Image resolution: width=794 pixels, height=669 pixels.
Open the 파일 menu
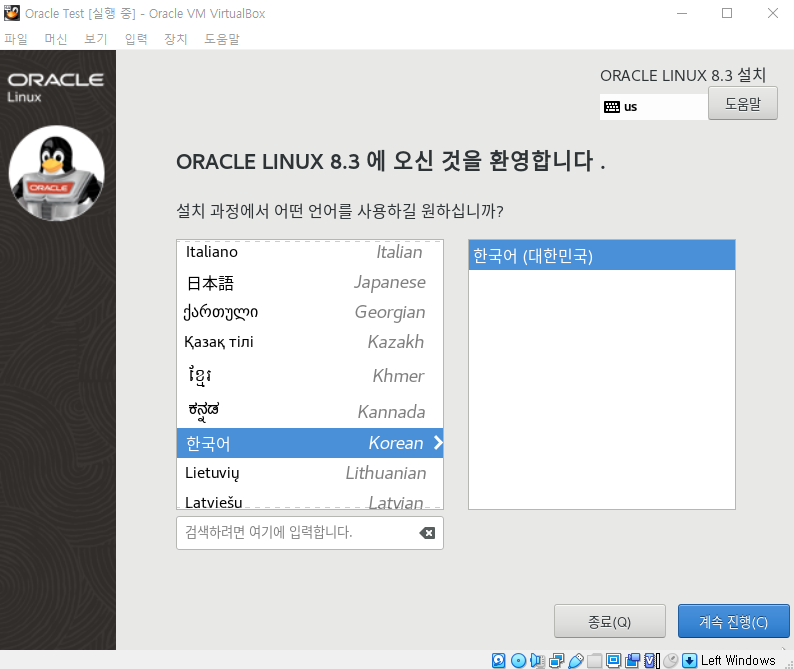16,39
